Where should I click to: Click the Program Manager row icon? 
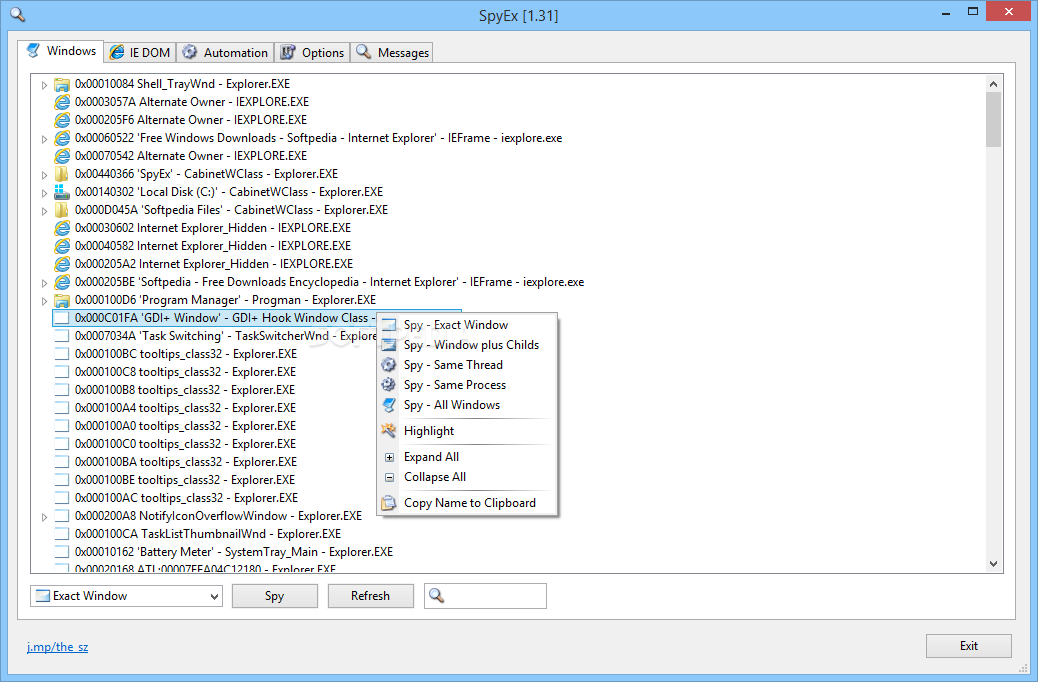click(62, 300)
